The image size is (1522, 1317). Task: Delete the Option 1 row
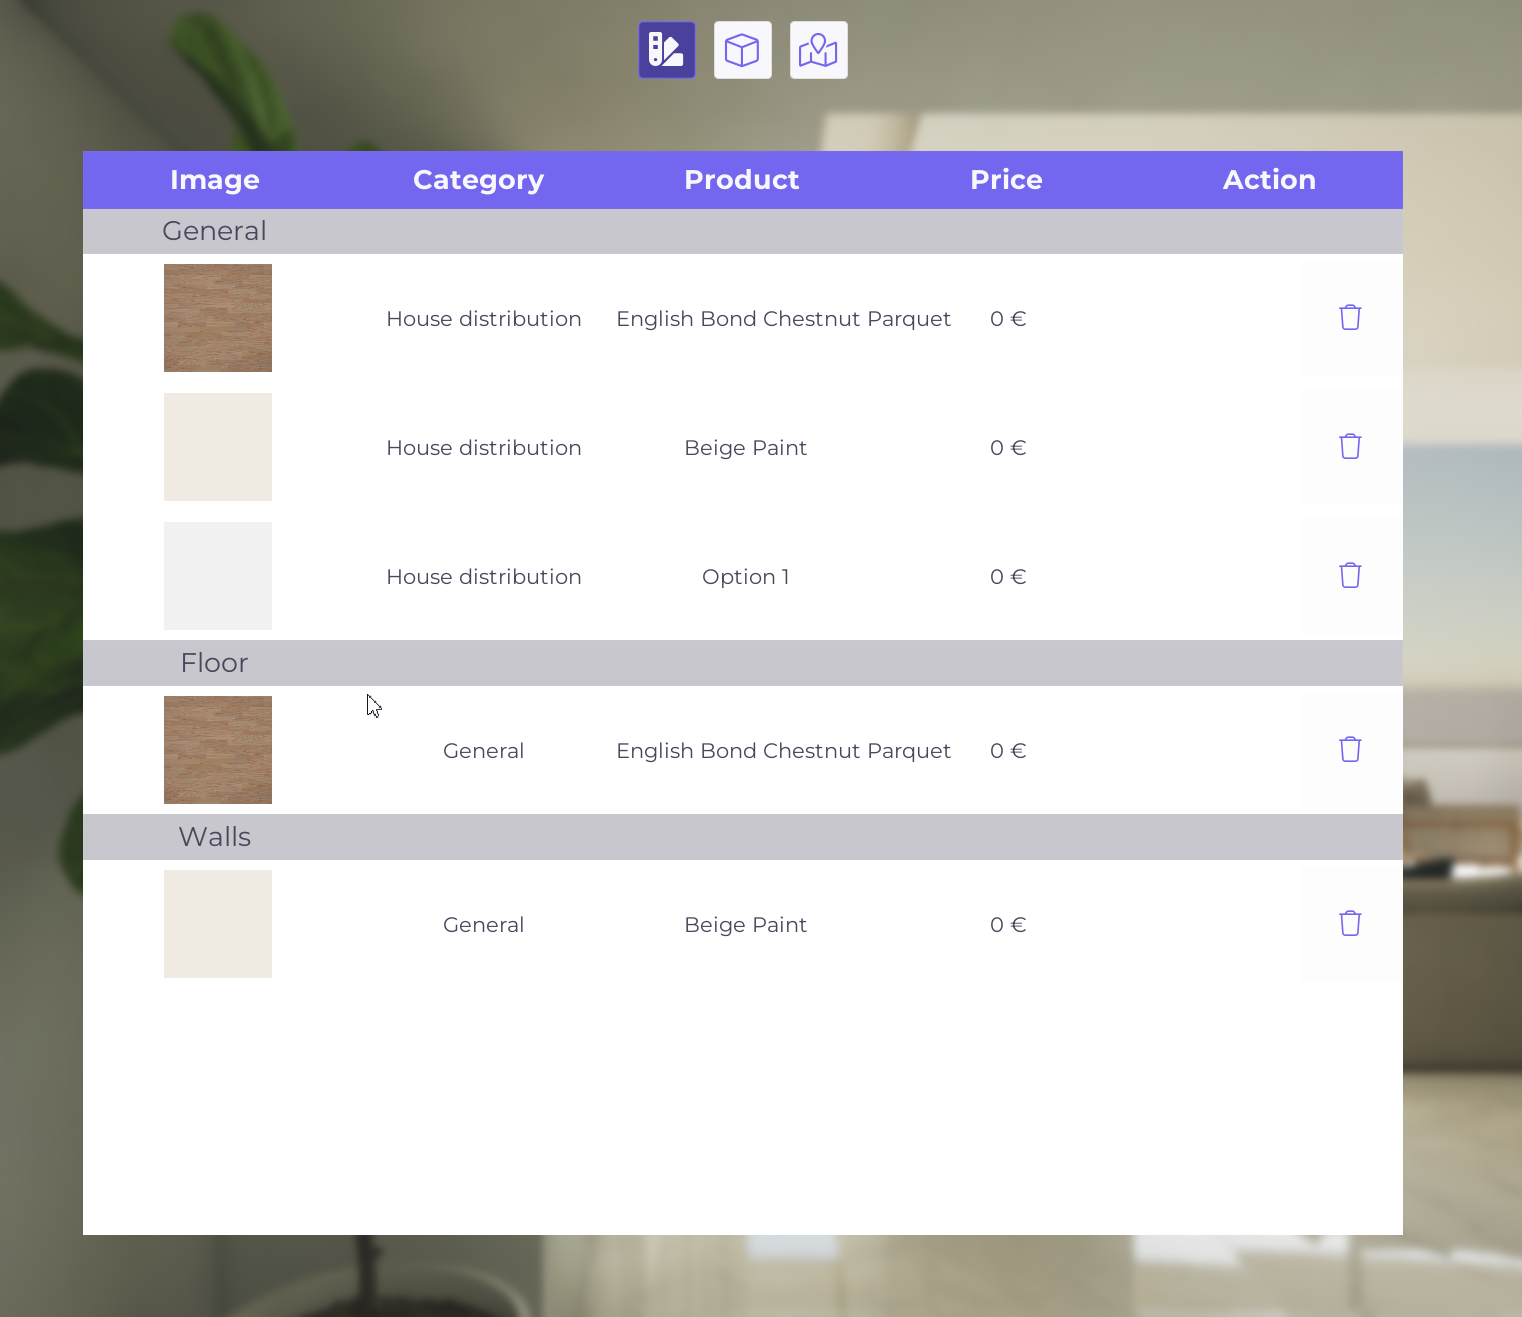(x=1349, y=576)
